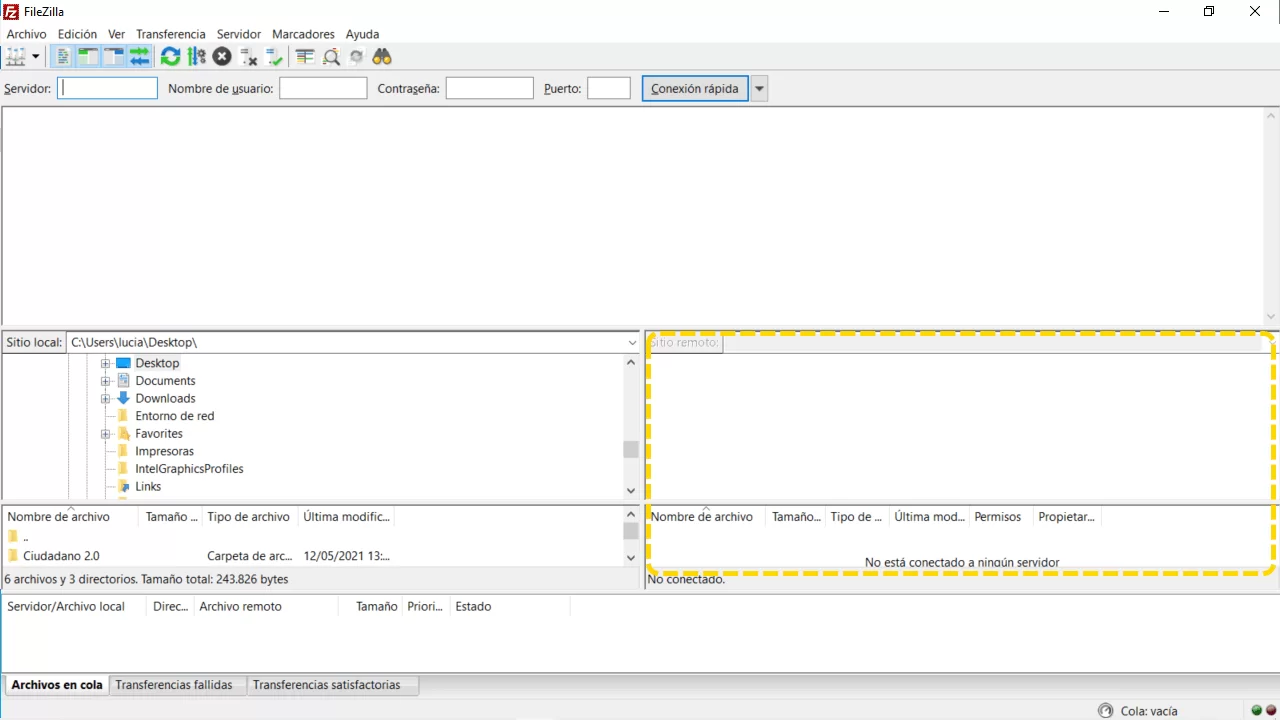Select the Desktop folder in tree
The image size is (1280, 720).
click(x=157, y=363)
